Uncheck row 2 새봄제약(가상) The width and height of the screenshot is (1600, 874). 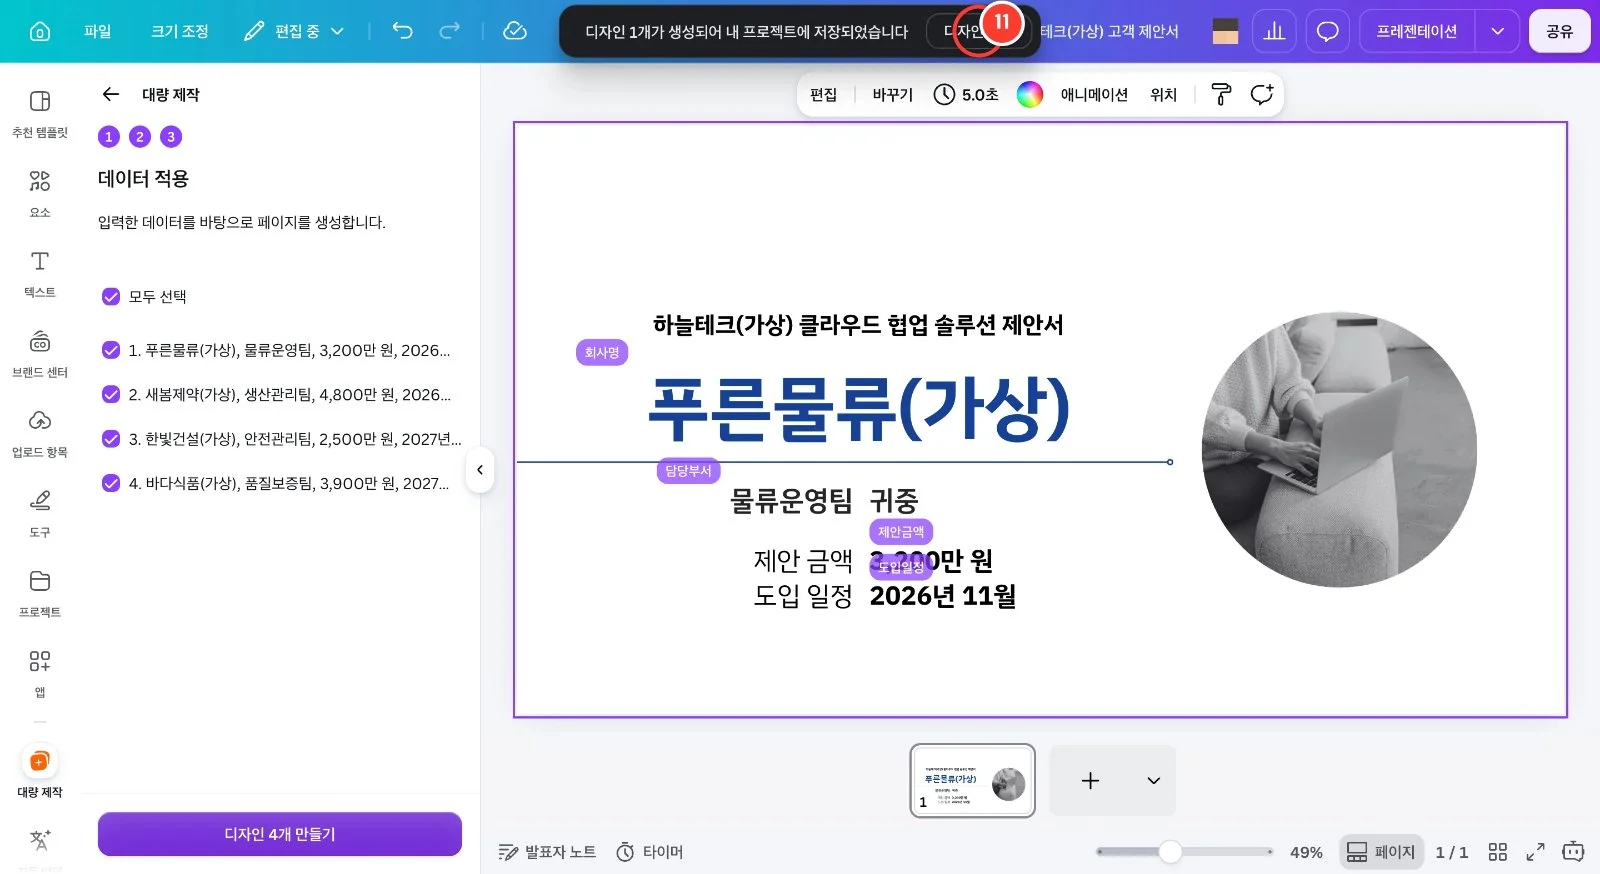pos(111,394)
